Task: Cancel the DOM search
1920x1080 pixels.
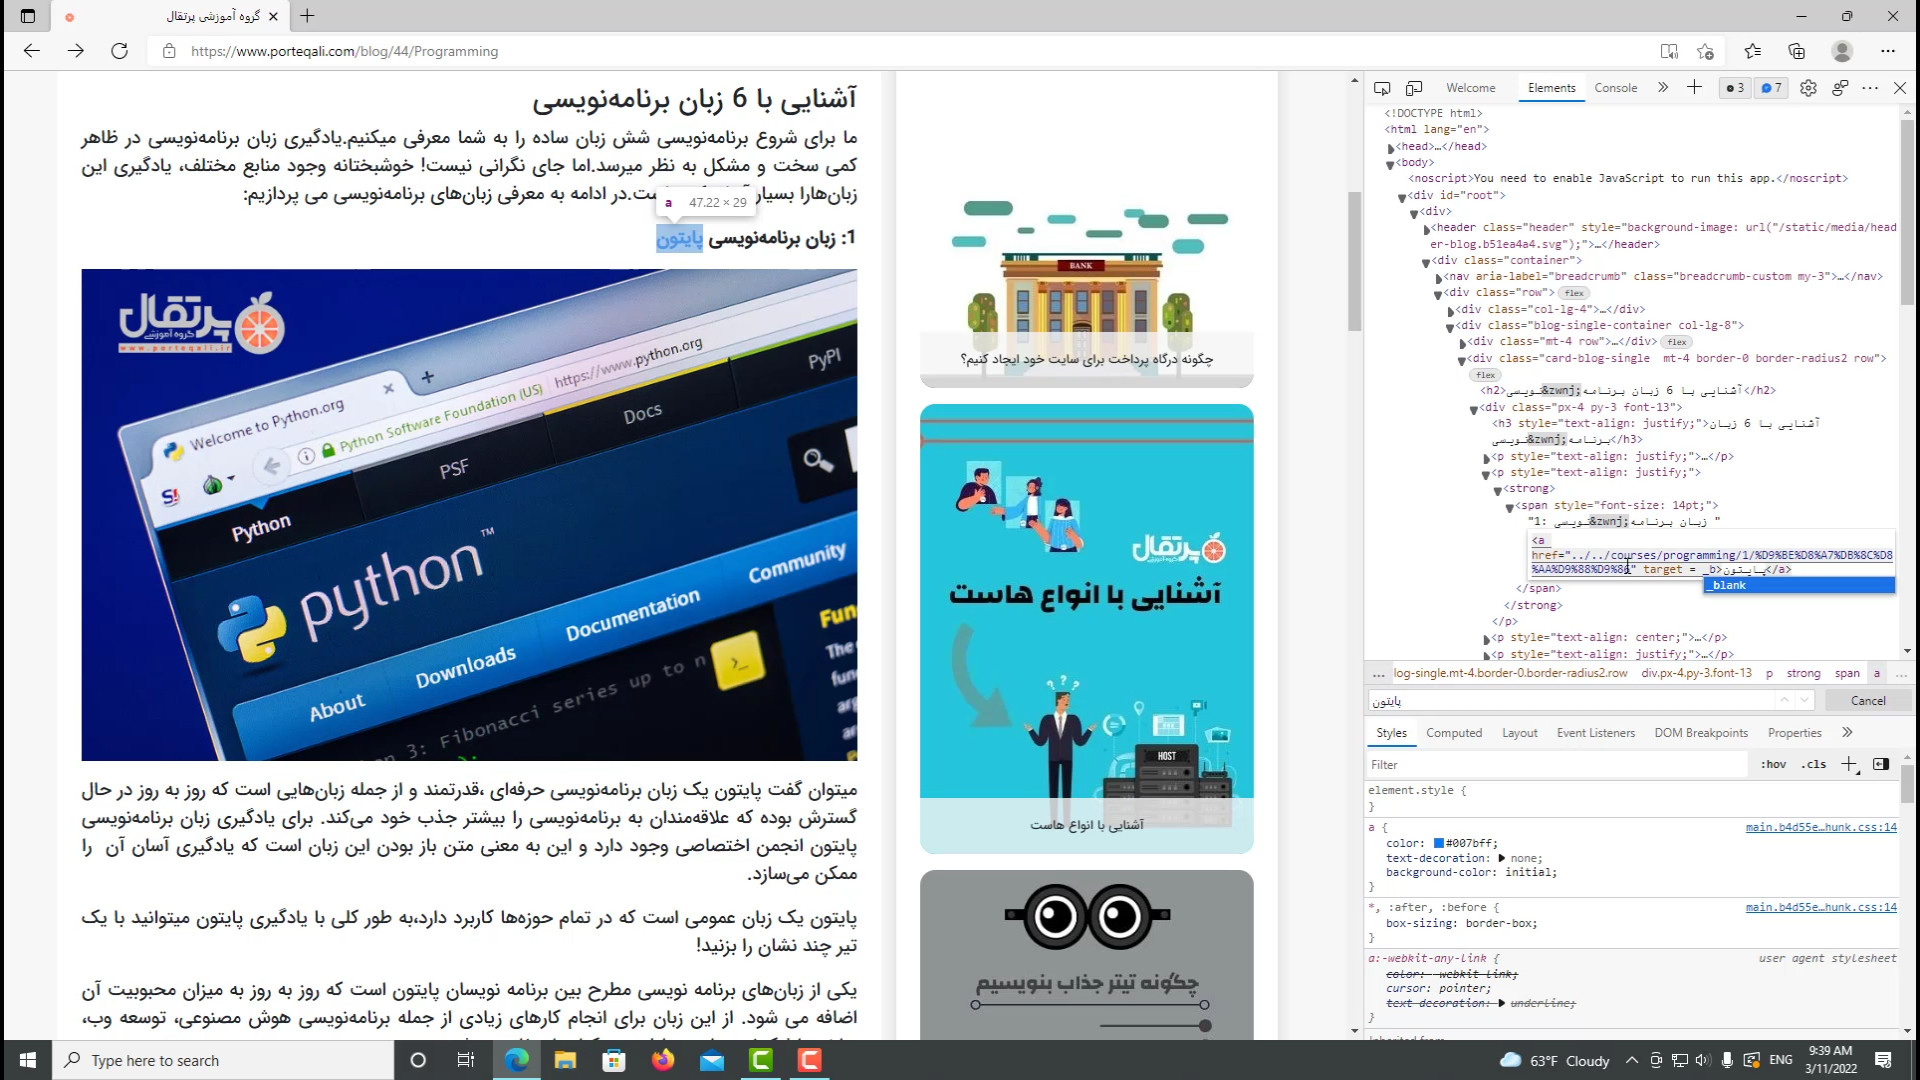Action: tap(1868, 701)
